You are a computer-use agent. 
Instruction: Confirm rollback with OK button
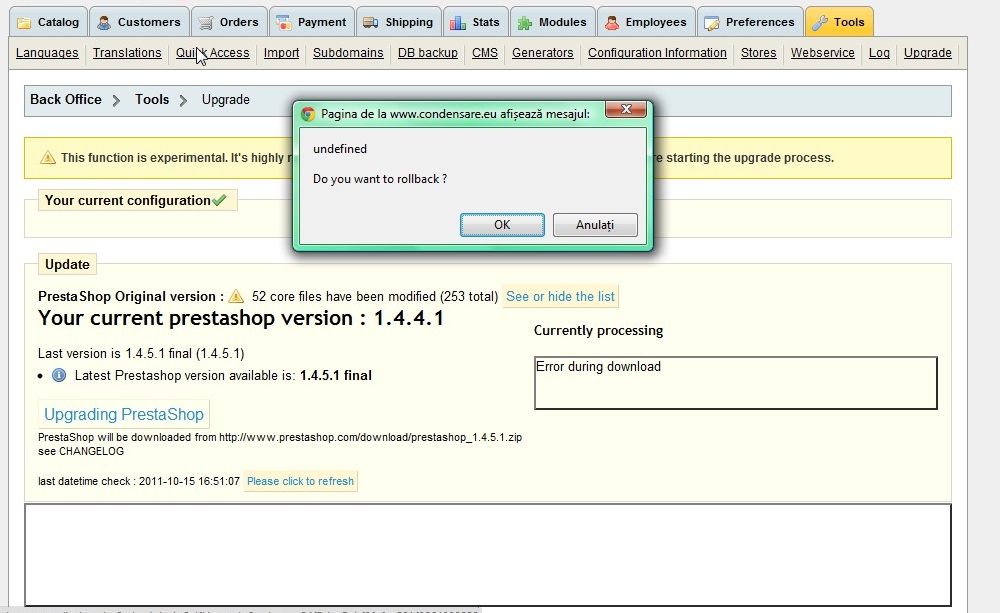pyautogui.click(x=502, y=225)
